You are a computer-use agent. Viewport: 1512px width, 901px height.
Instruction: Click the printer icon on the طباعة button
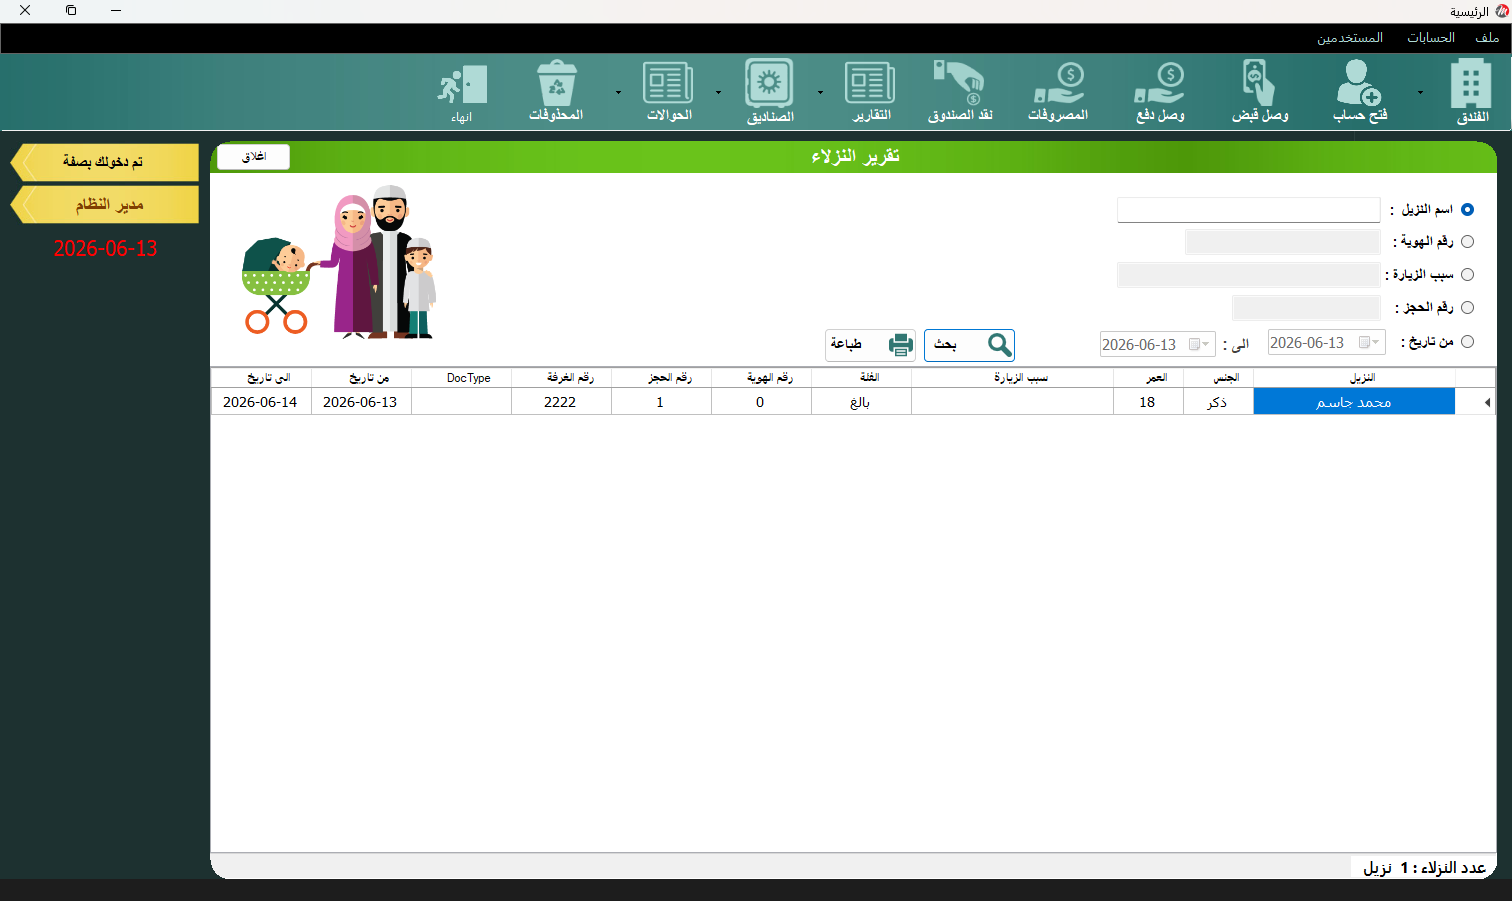pyautogui.click(x=901, y=345)
